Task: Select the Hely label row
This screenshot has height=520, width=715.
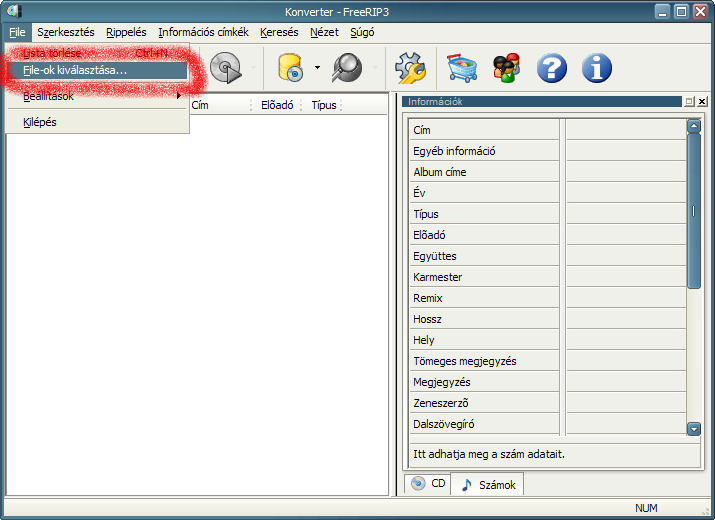Action: pos(484,340)
